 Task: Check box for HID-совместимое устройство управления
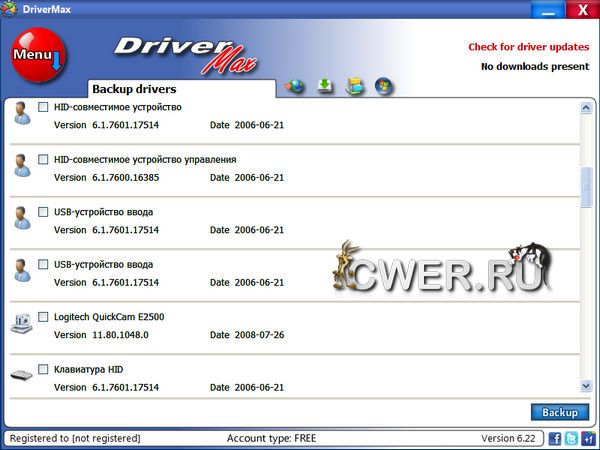43,159
